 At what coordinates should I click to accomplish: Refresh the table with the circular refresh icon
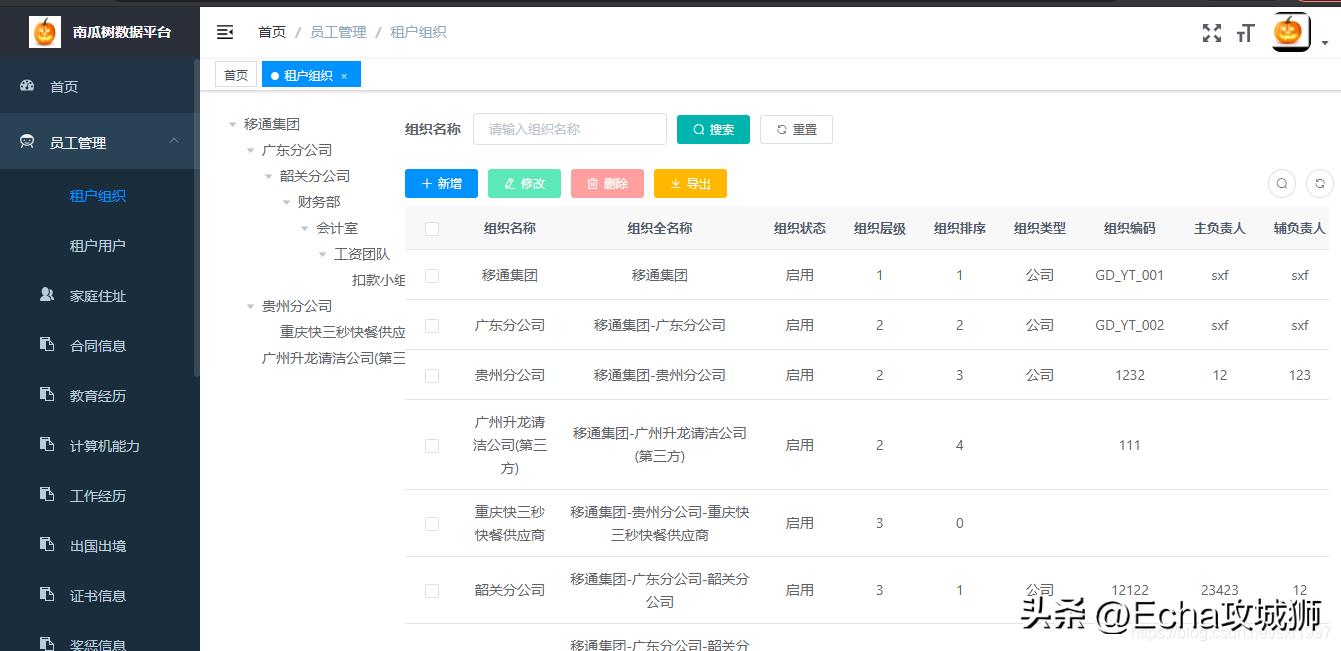coord(1318,183)
